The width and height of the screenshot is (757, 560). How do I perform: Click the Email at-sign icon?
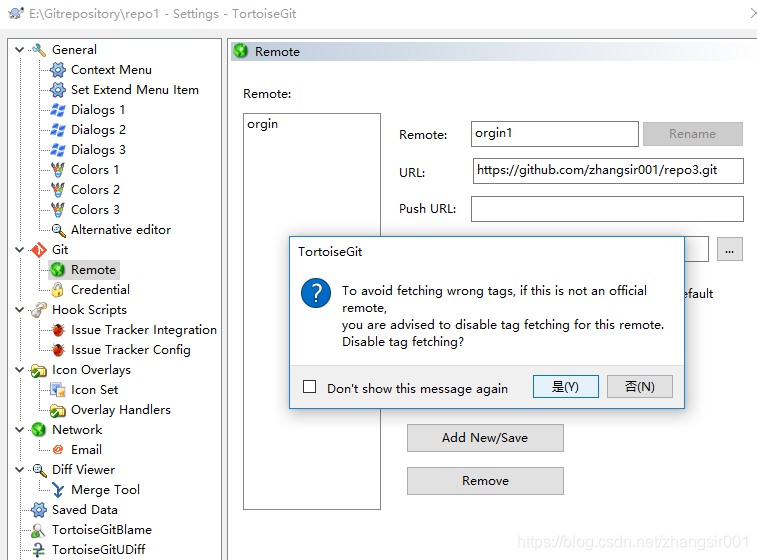[58, 450]
